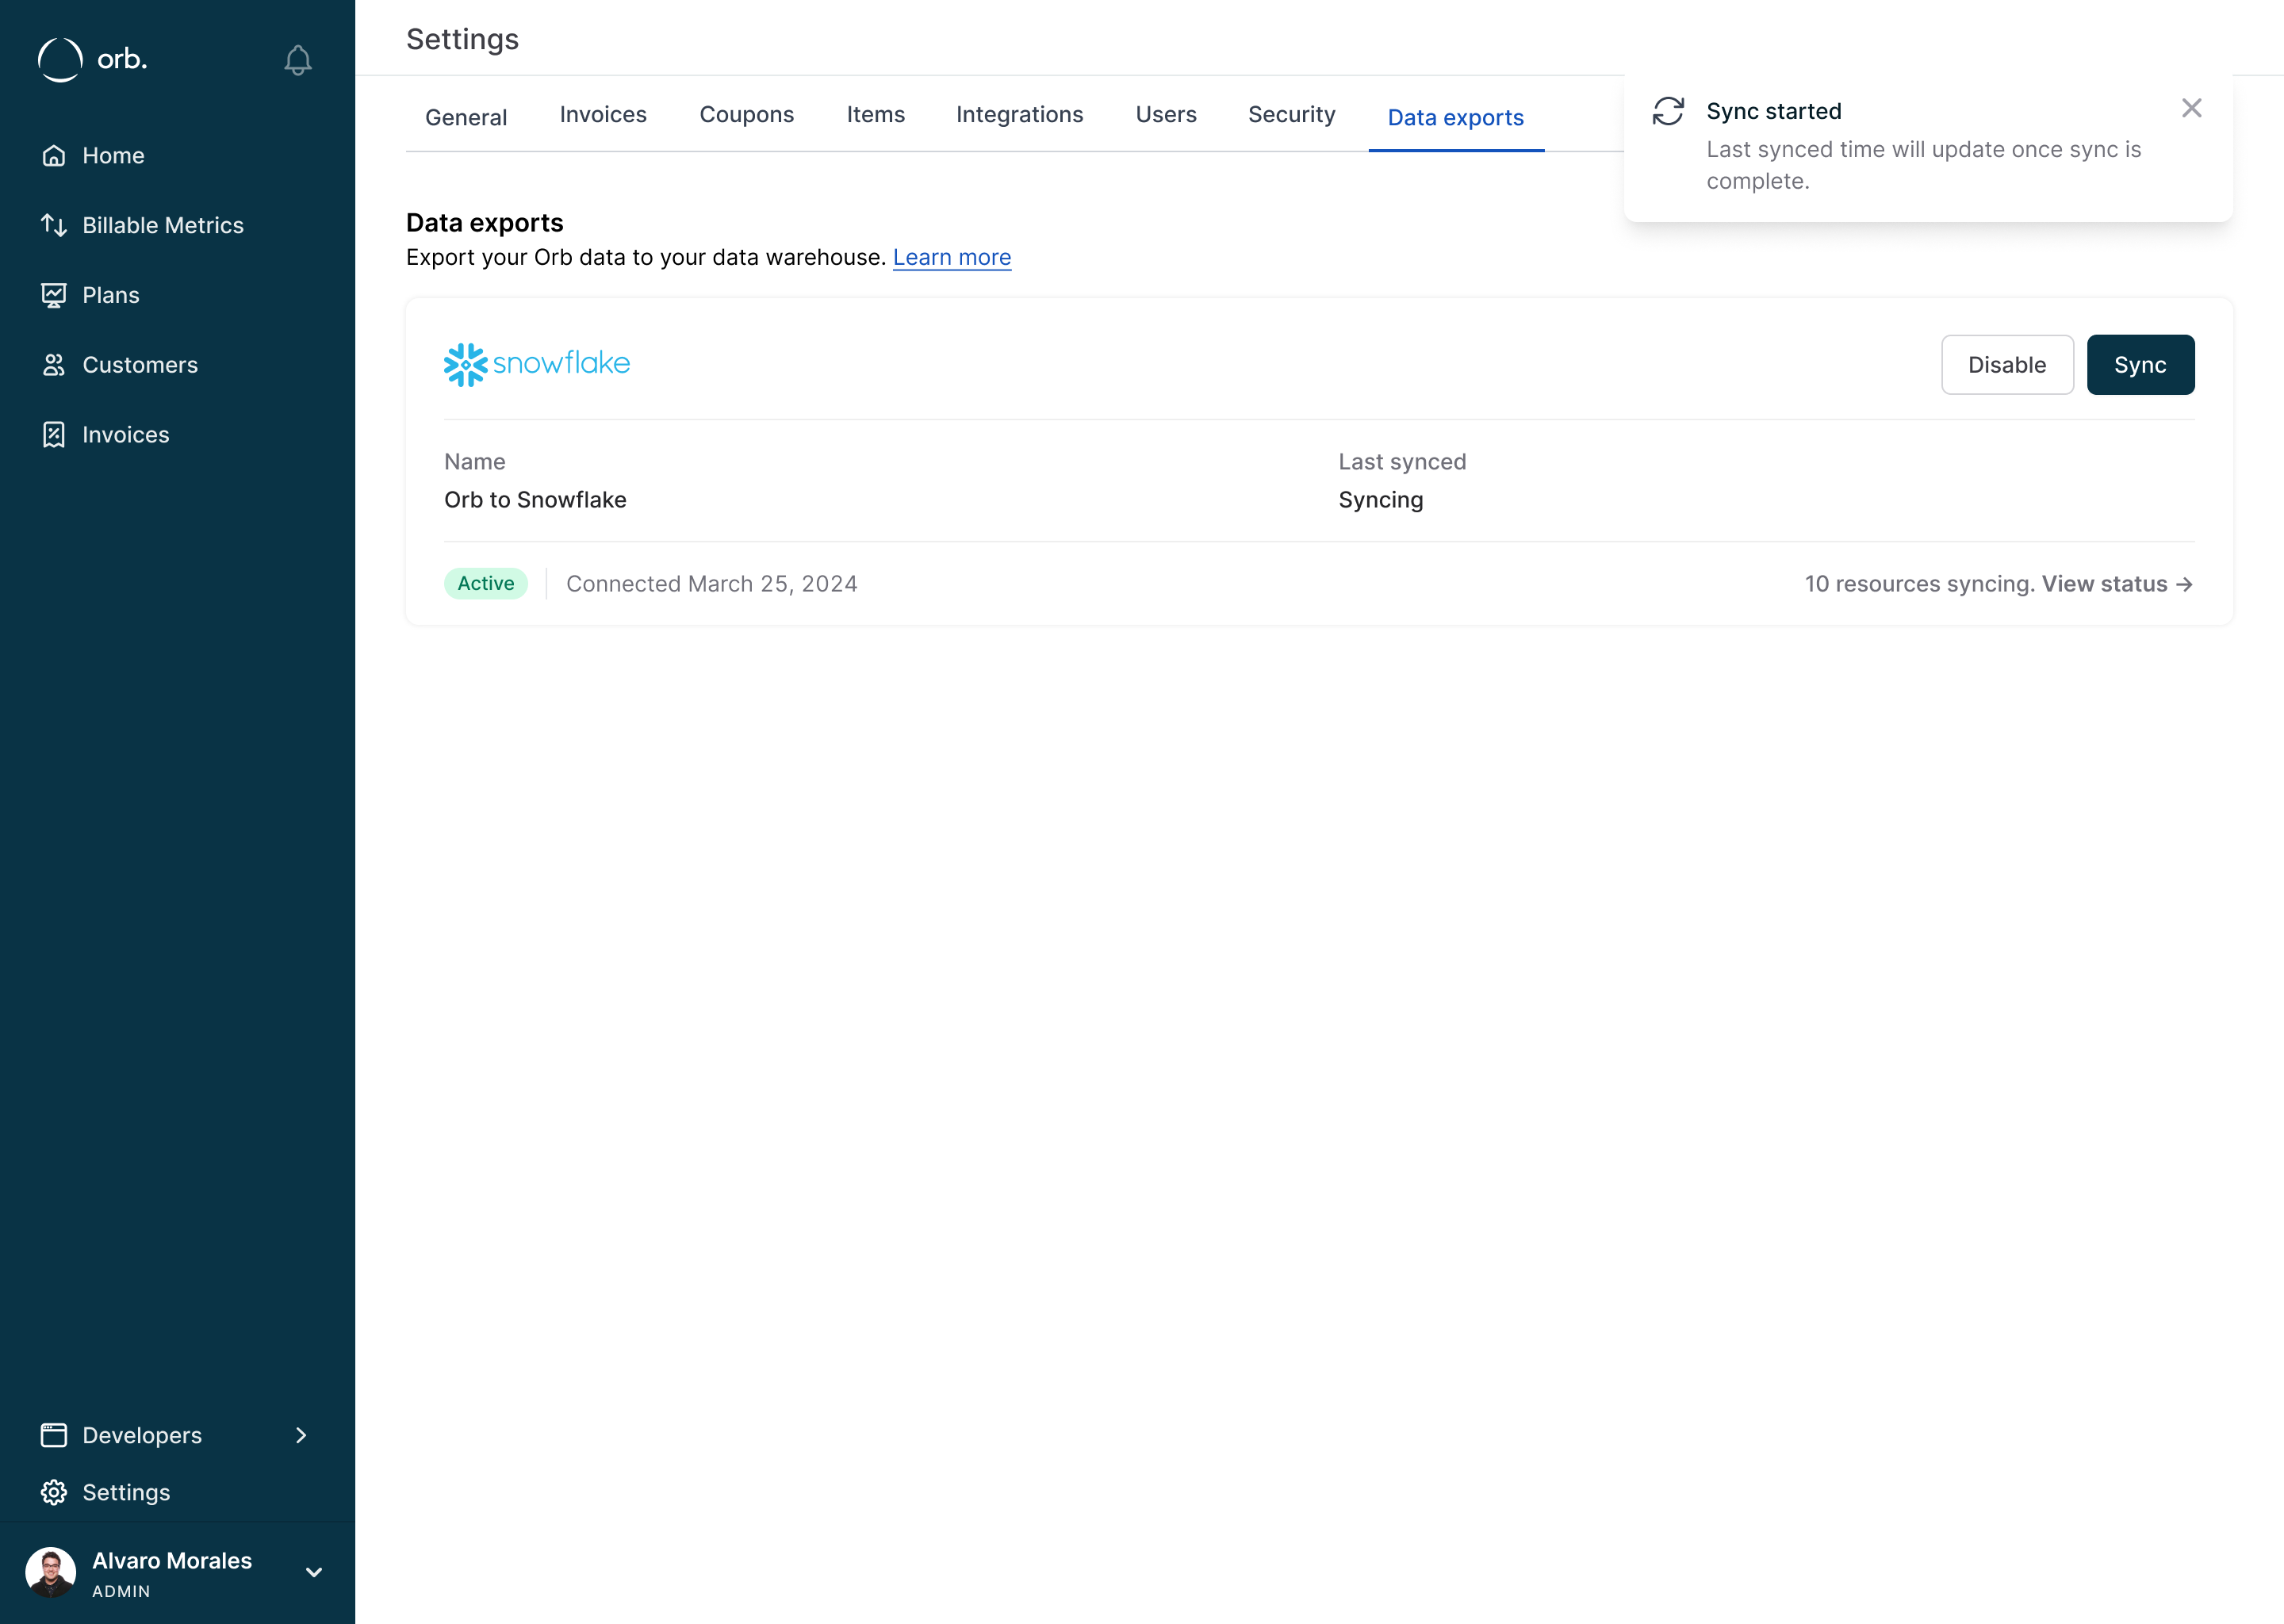Click Alvaro Morales avatar photo
This screenshot has height=1624, width=2284.
(50, 1572)
